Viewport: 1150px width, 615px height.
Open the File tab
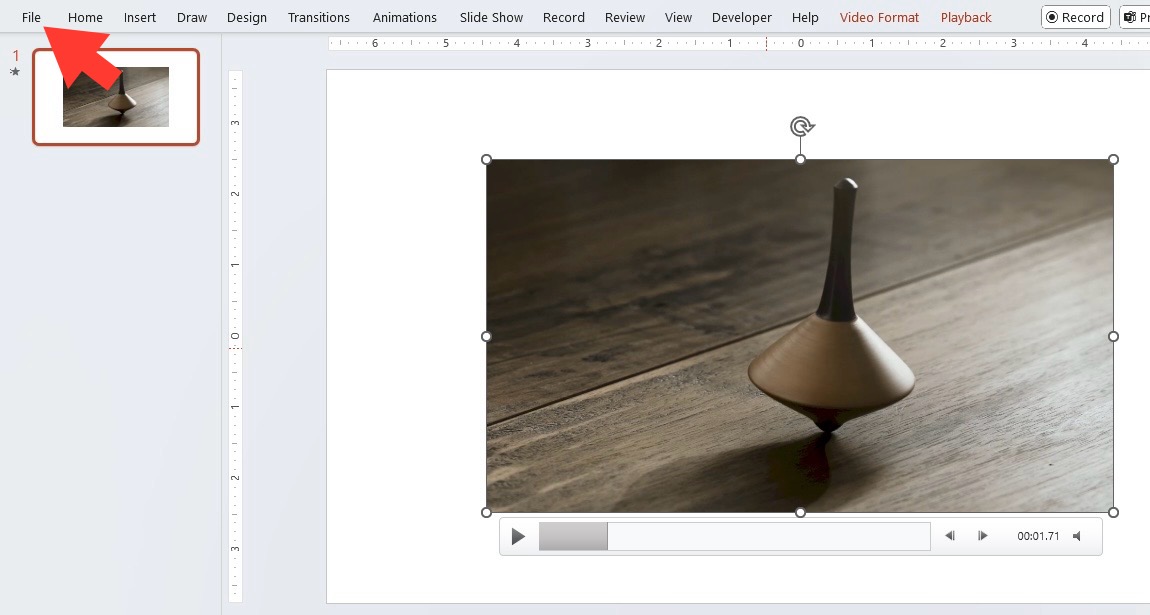pyautogui.click(x=31, y=17)
